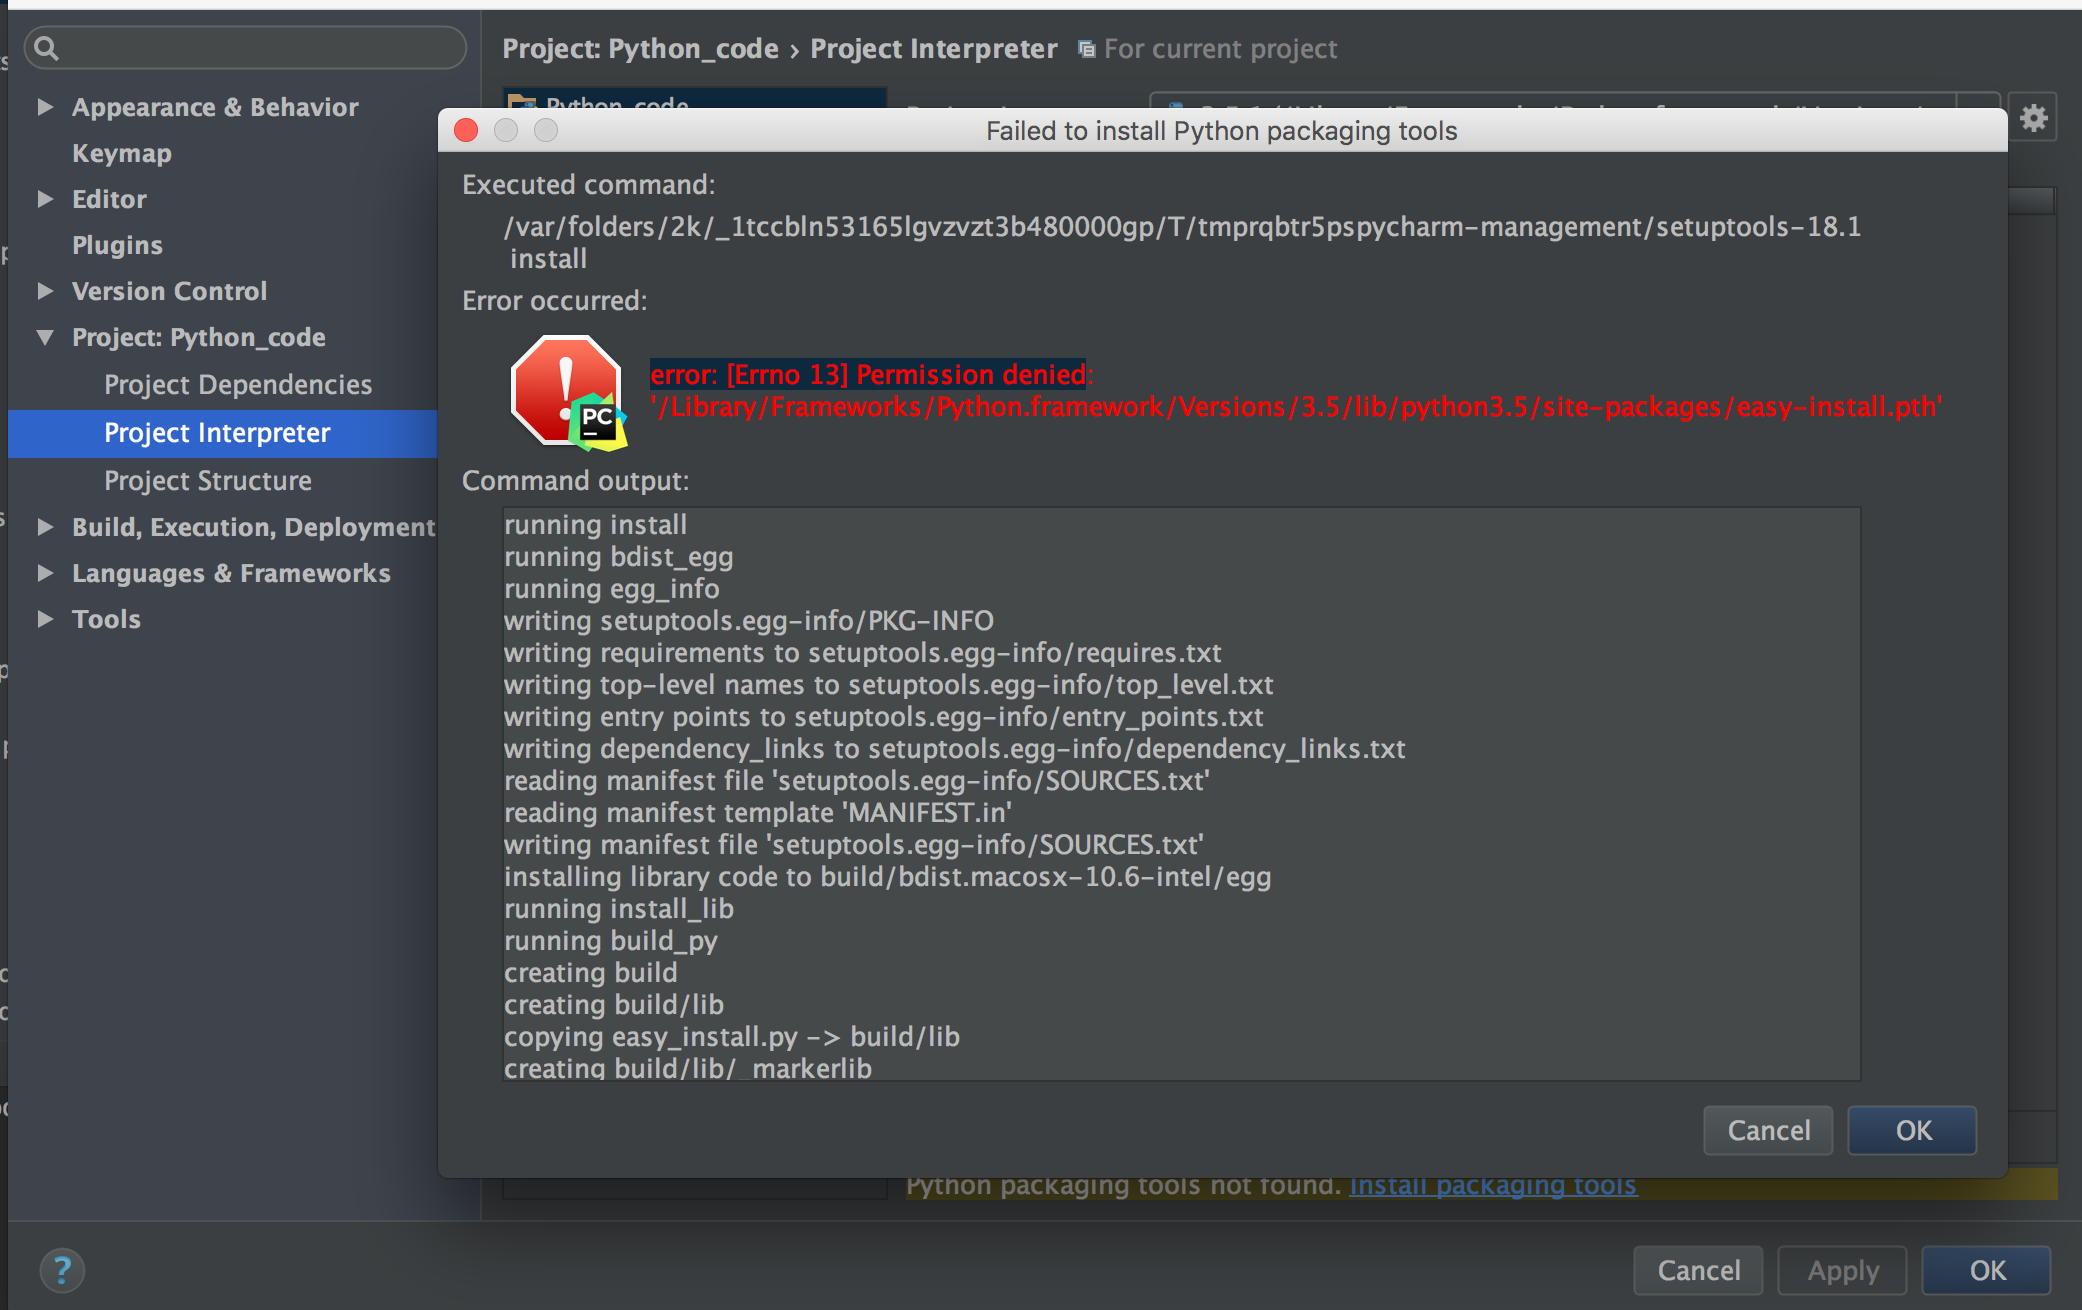Open Plugins settings page
Viewport: 2082px width, 1310px height.
[117, 245]
